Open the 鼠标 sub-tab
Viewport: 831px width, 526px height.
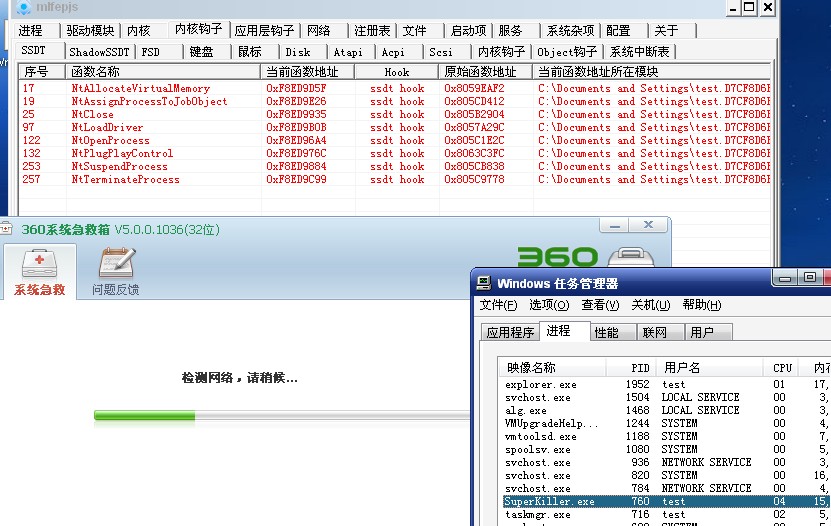[x=250, y=52]
